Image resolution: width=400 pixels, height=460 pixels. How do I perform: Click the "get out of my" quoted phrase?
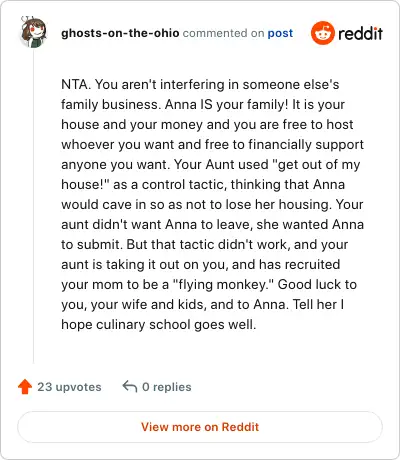317,165
